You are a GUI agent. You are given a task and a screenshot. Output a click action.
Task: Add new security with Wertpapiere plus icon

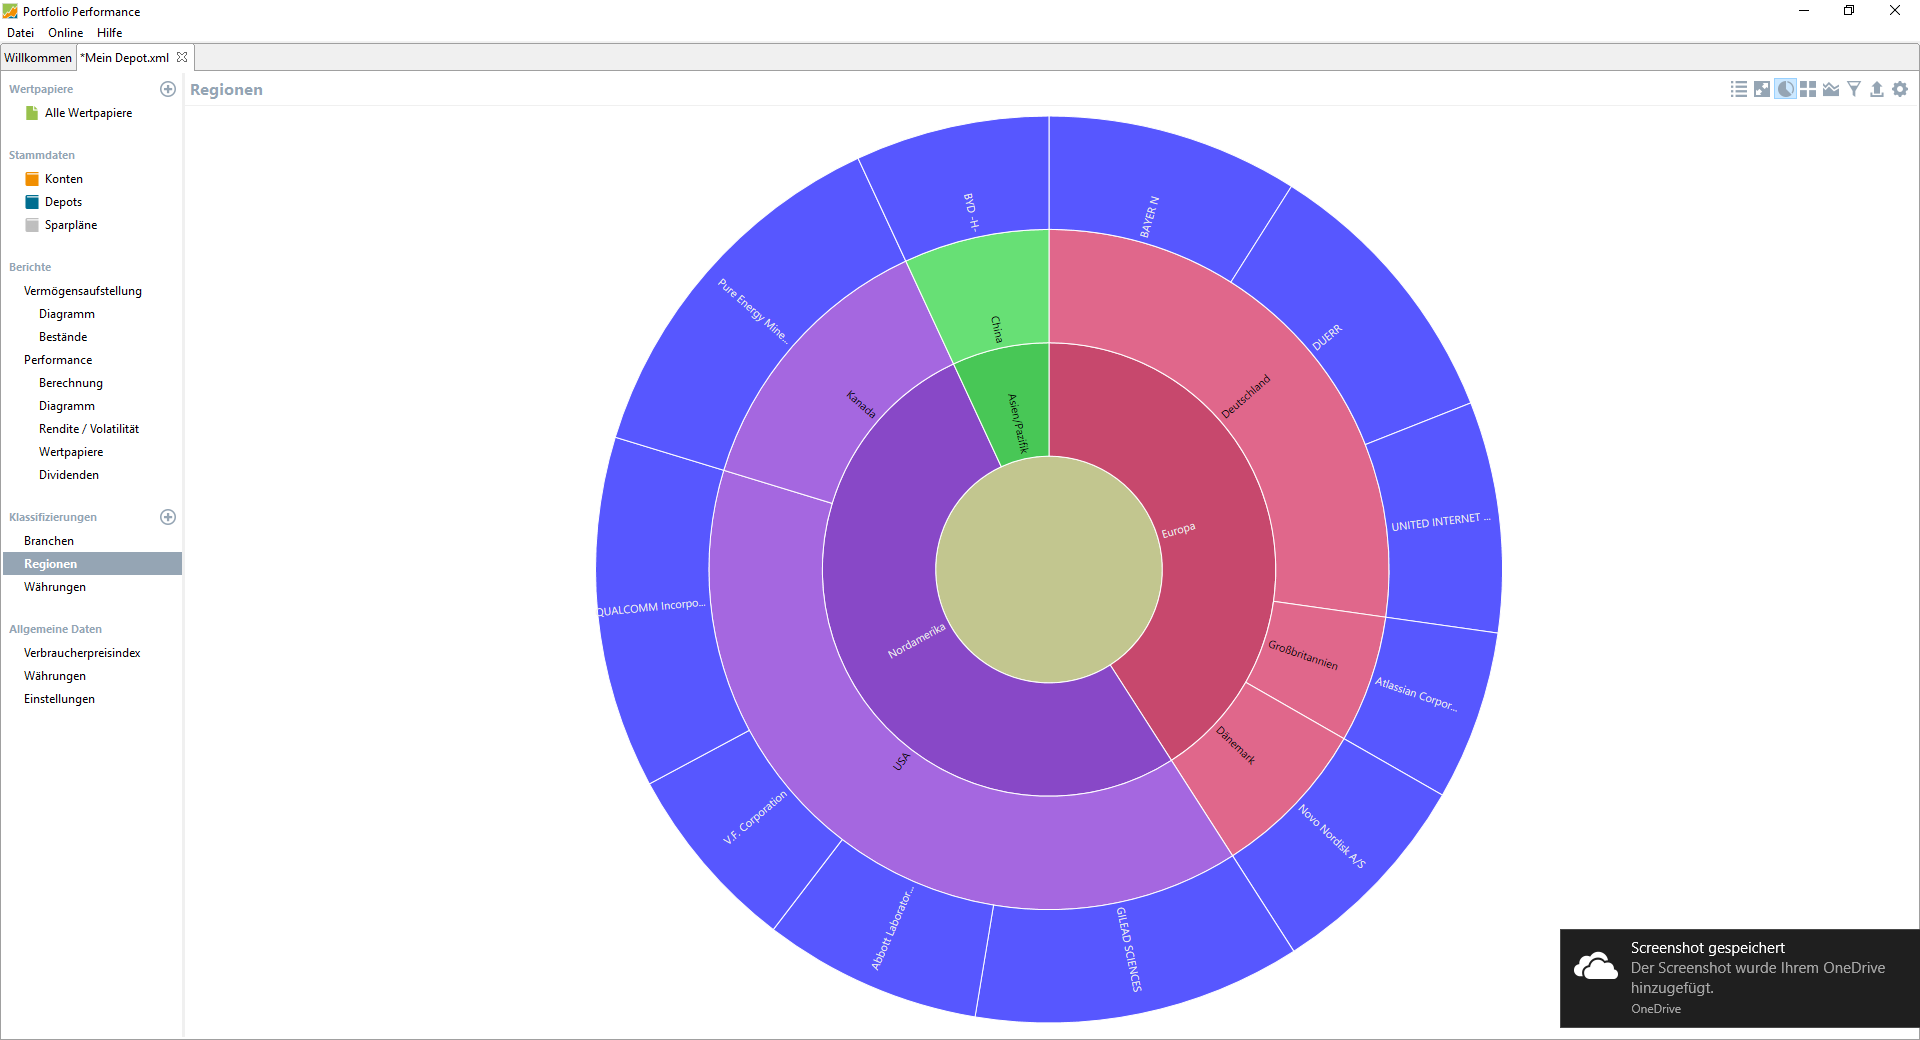[168, 89]
